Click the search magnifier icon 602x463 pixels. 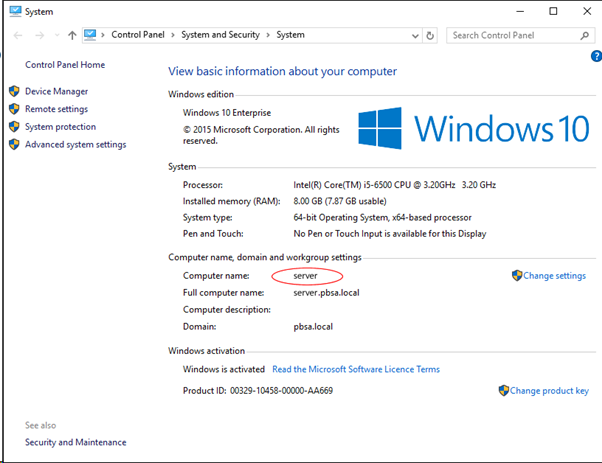587,35
